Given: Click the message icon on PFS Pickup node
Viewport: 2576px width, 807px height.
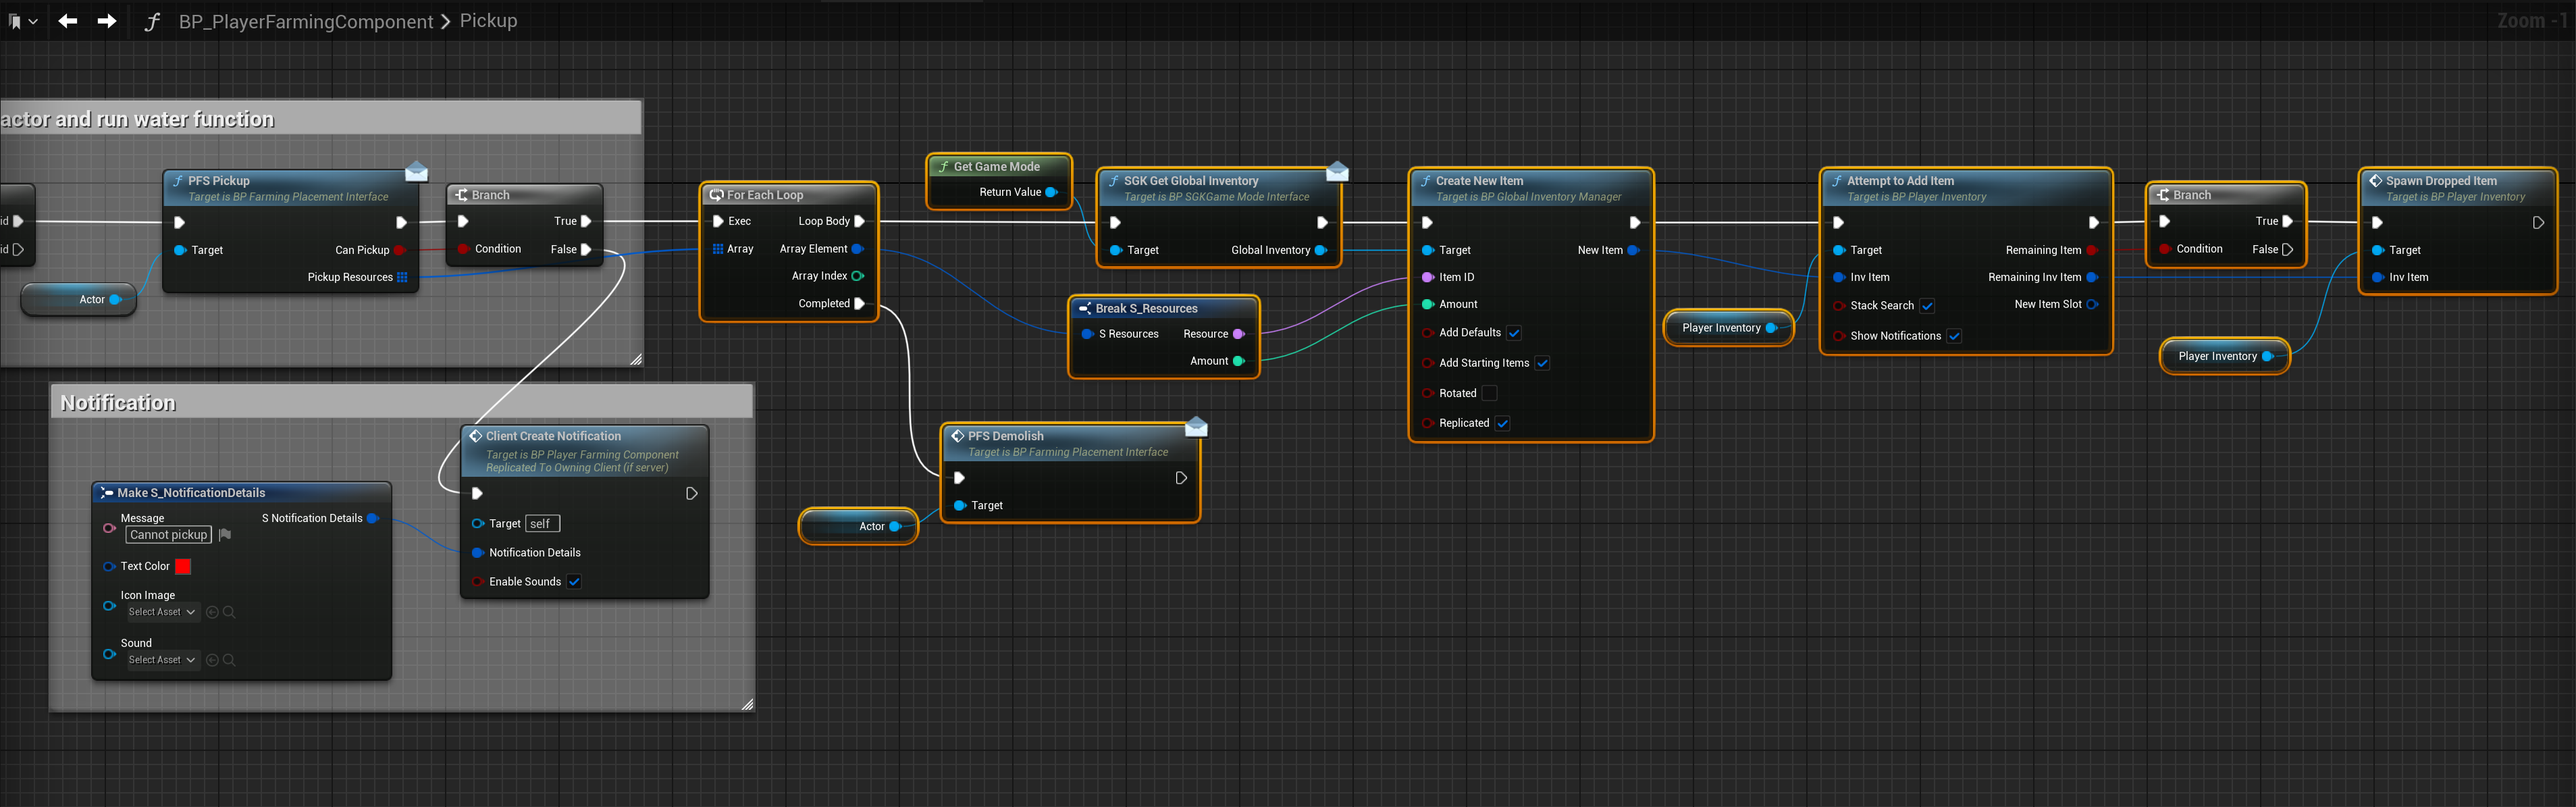Looking at the screenshot, I should click(416, 172).
